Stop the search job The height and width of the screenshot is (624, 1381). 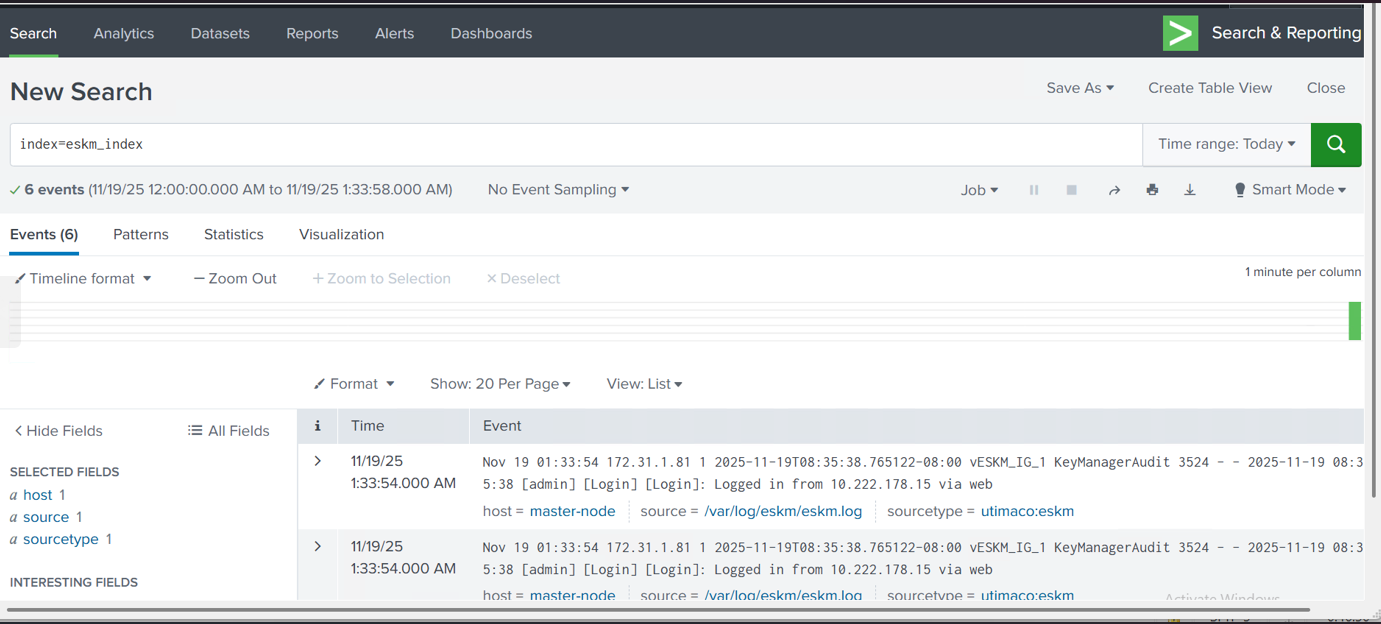click(1072, 190)
